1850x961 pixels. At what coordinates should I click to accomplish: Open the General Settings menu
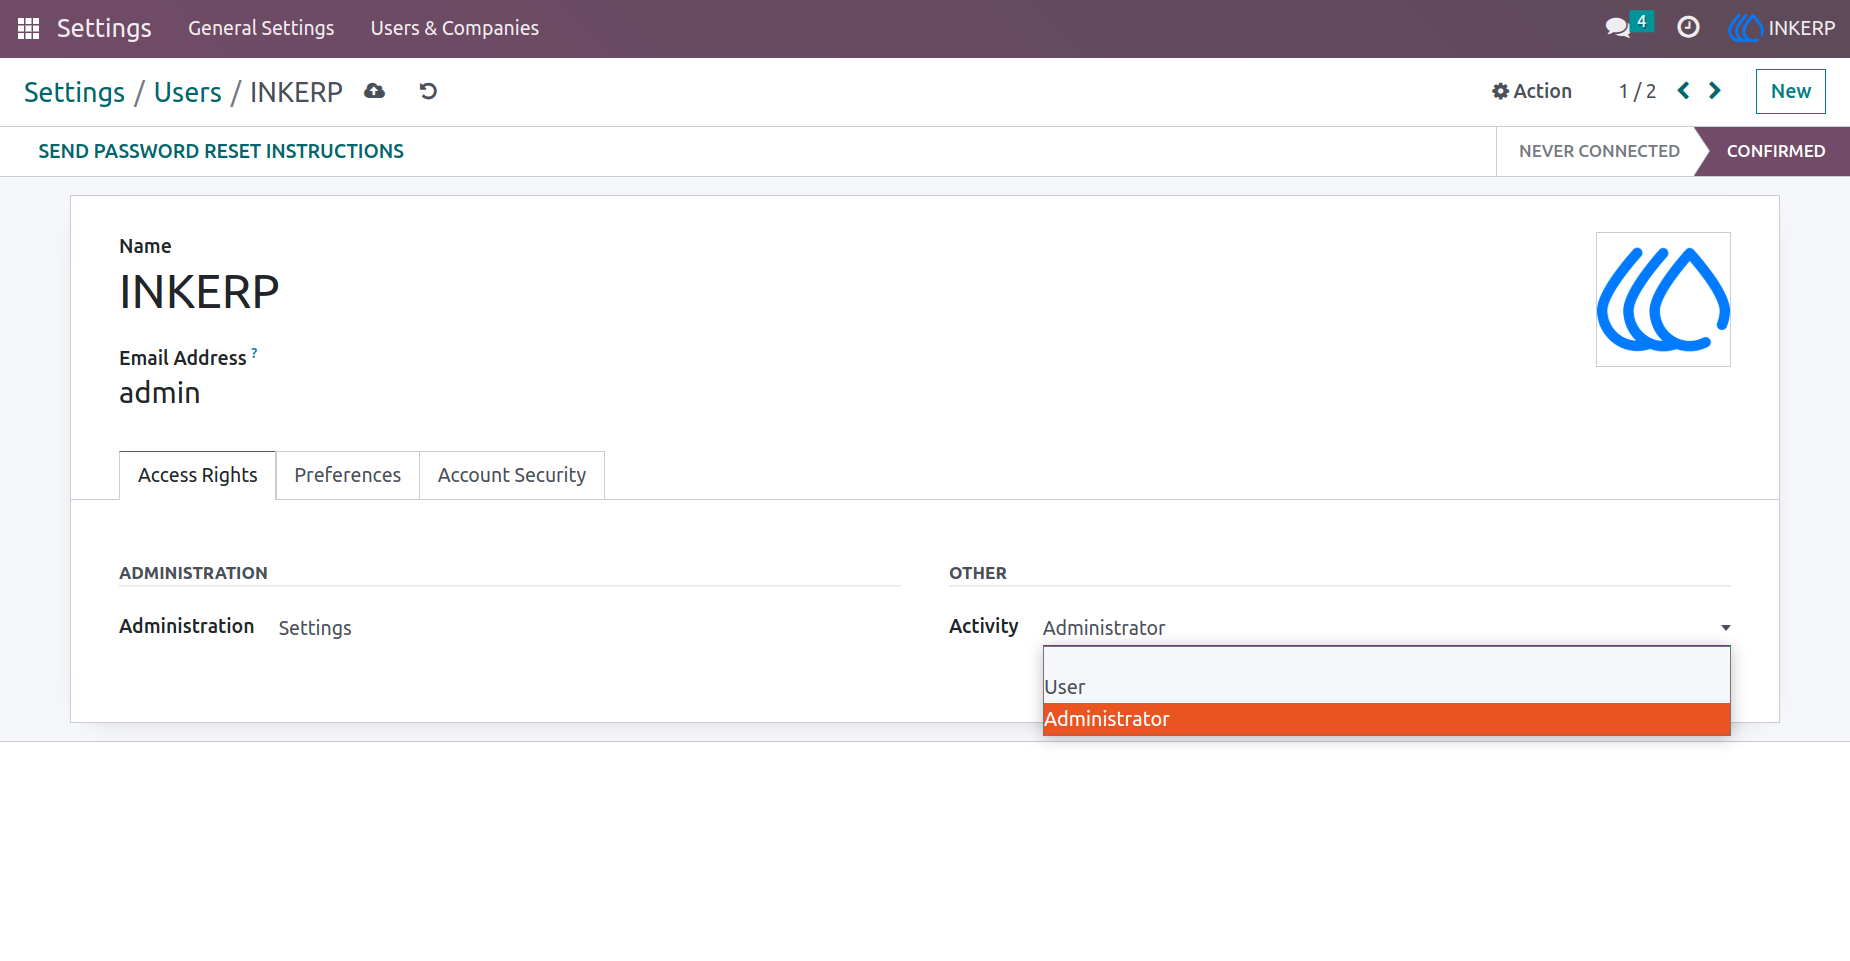coord(261,28)
